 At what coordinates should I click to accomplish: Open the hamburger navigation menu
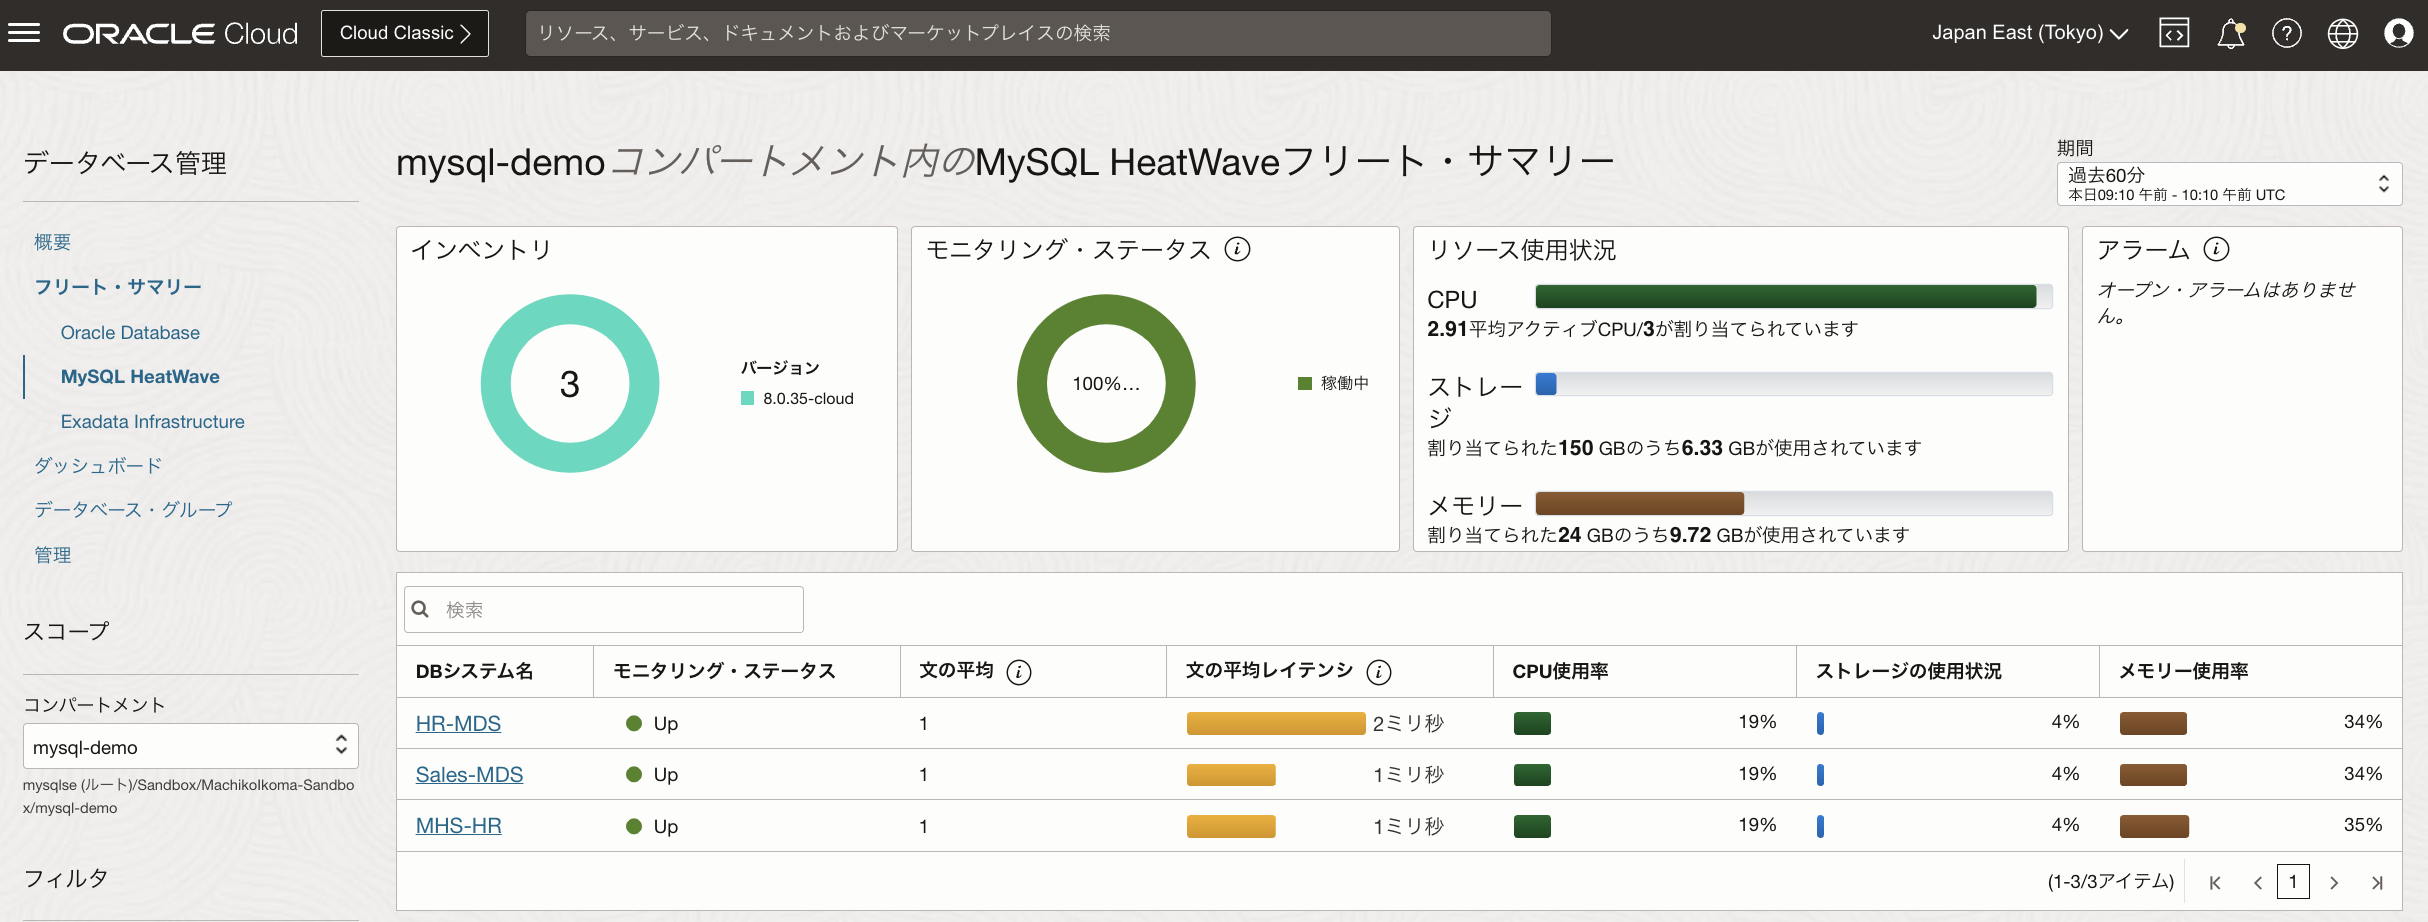[24, 33]
